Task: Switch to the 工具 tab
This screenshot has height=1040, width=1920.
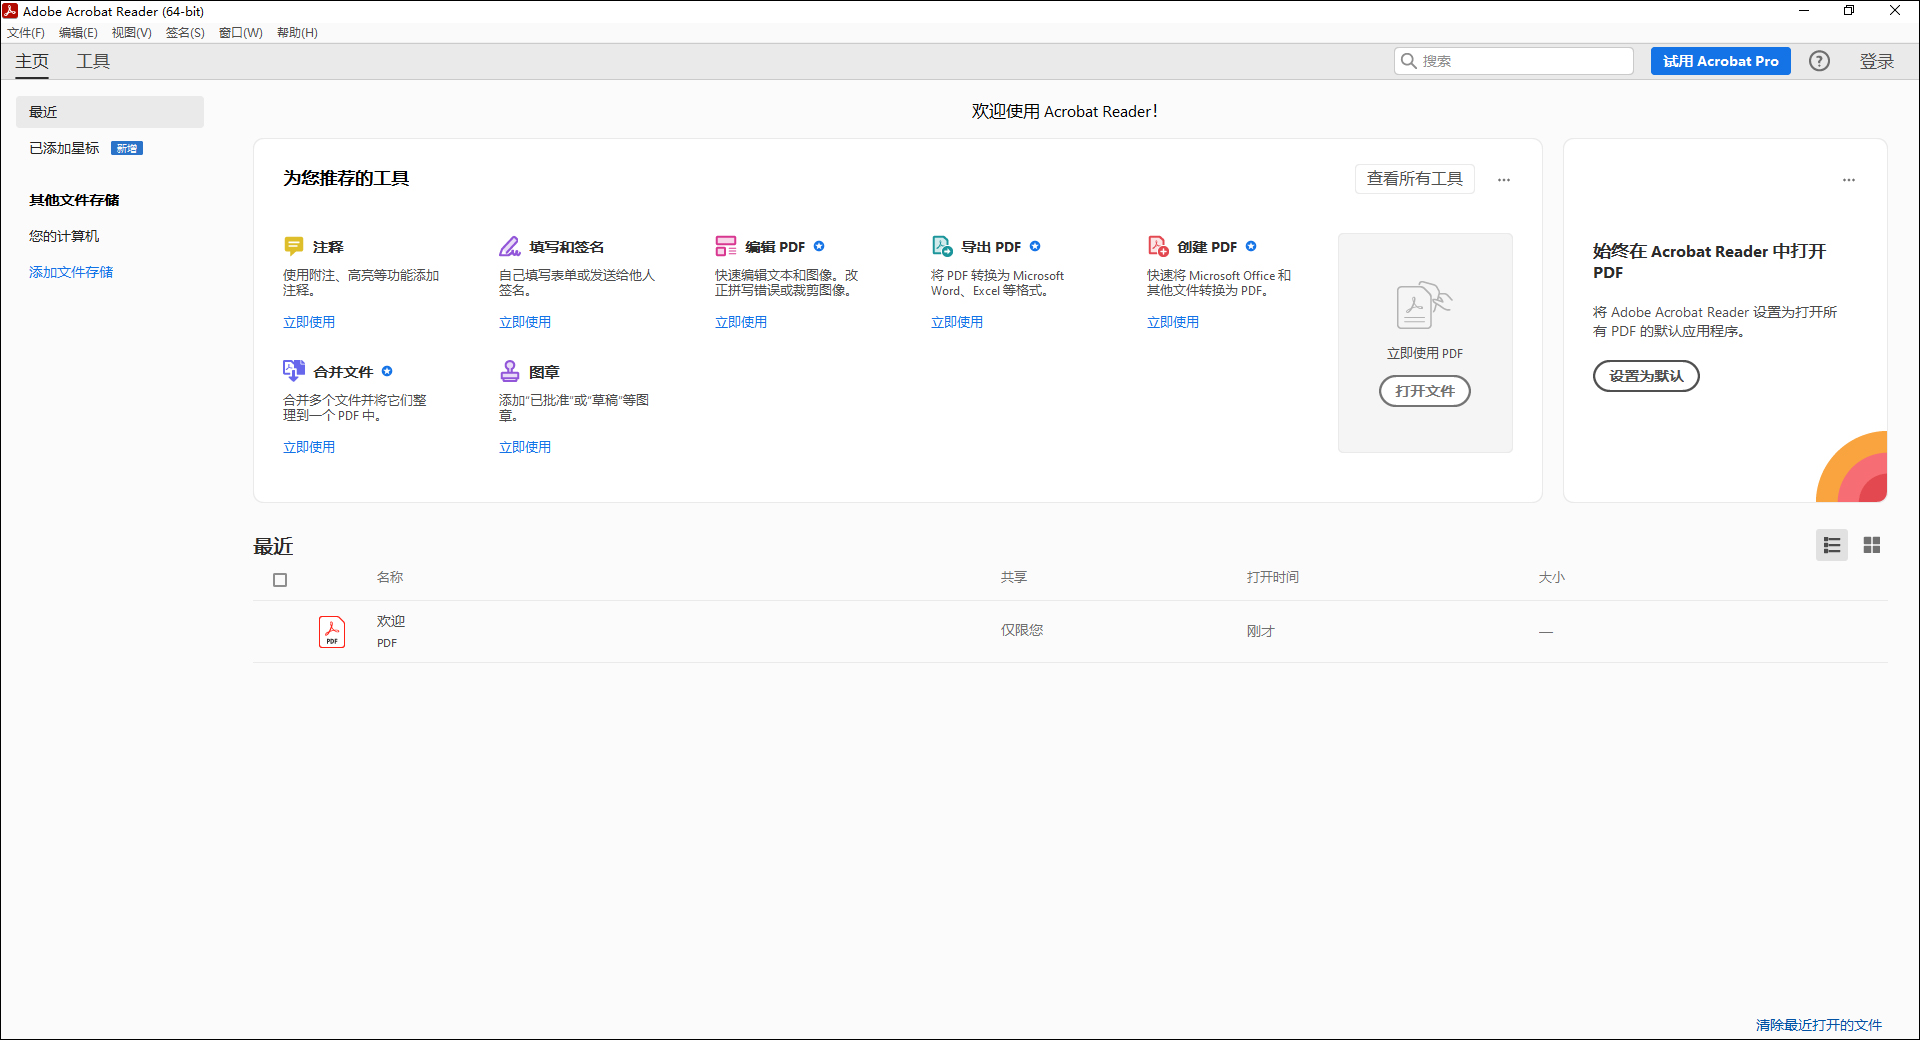Action: pyautogui.click(x=93, y=61)
